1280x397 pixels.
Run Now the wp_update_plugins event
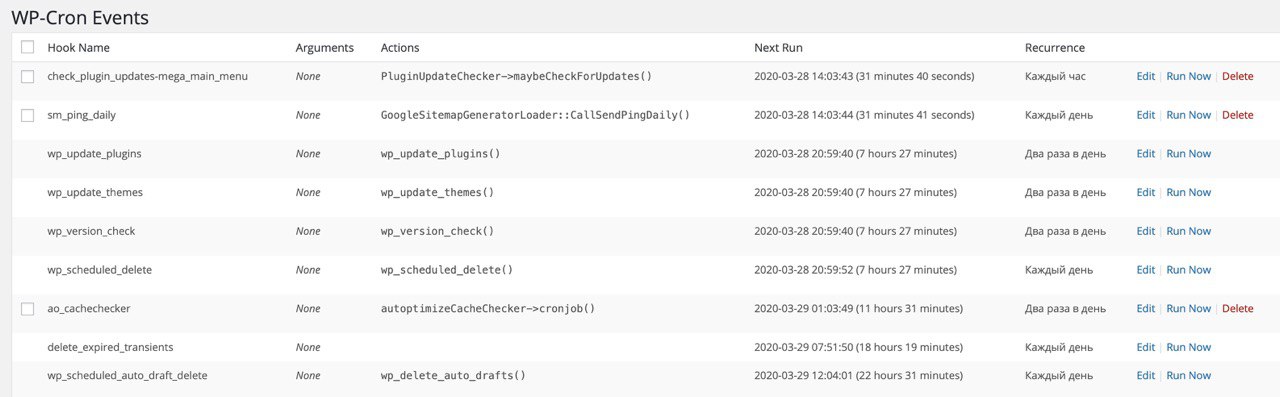(x=1188, y=154)
